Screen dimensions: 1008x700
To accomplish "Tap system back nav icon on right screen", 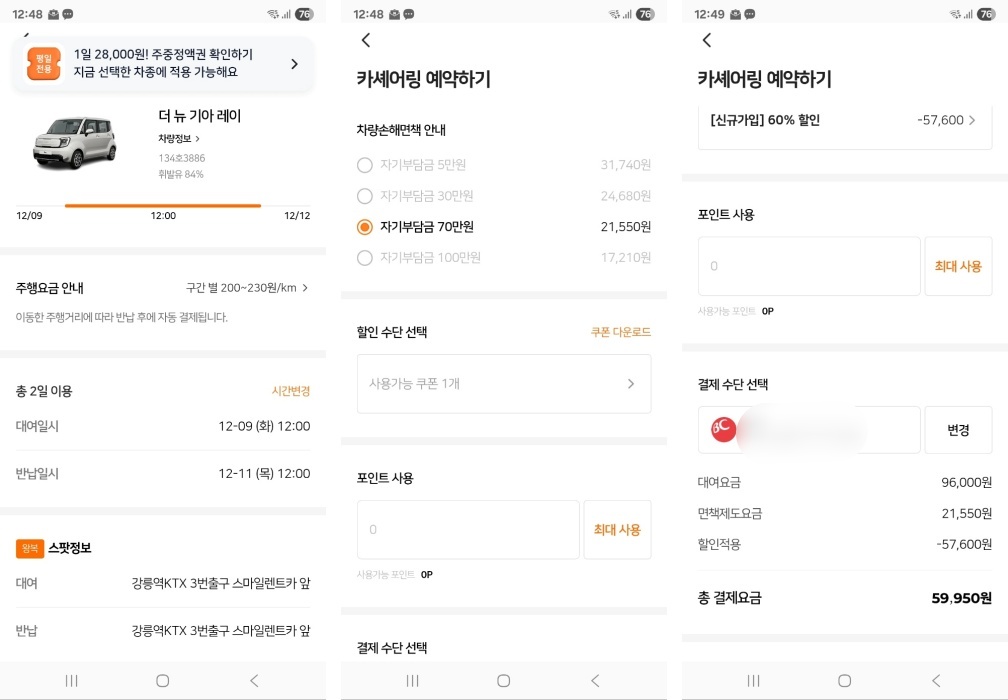I will 936,680.
